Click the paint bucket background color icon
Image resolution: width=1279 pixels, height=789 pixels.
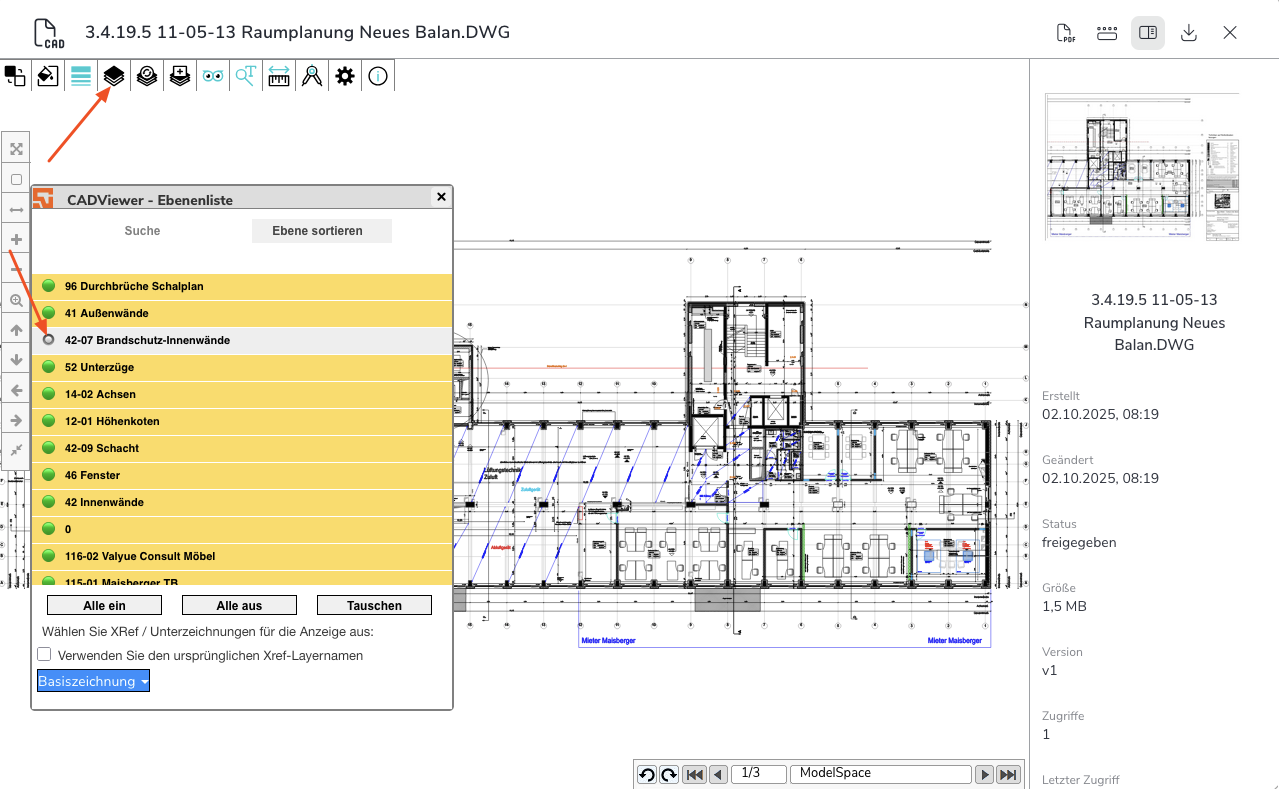pyautogui.click(x=48, y=76)
